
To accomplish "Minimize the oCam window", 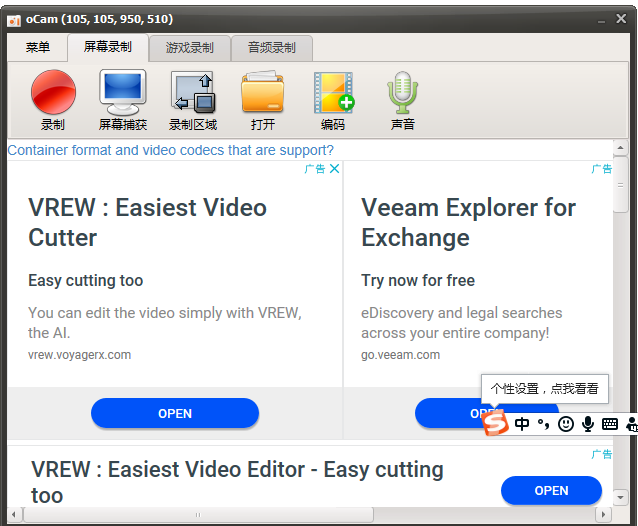I will 601,20.
